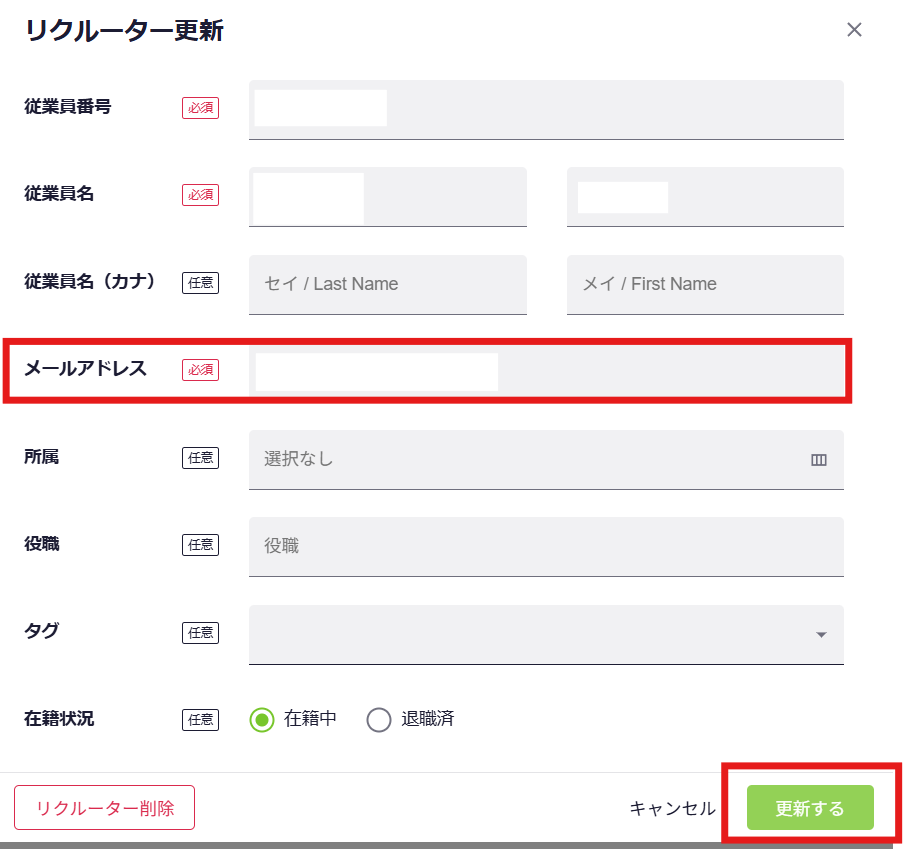
Task: Select the 在籍中 radio button
Action: (262, 719)
